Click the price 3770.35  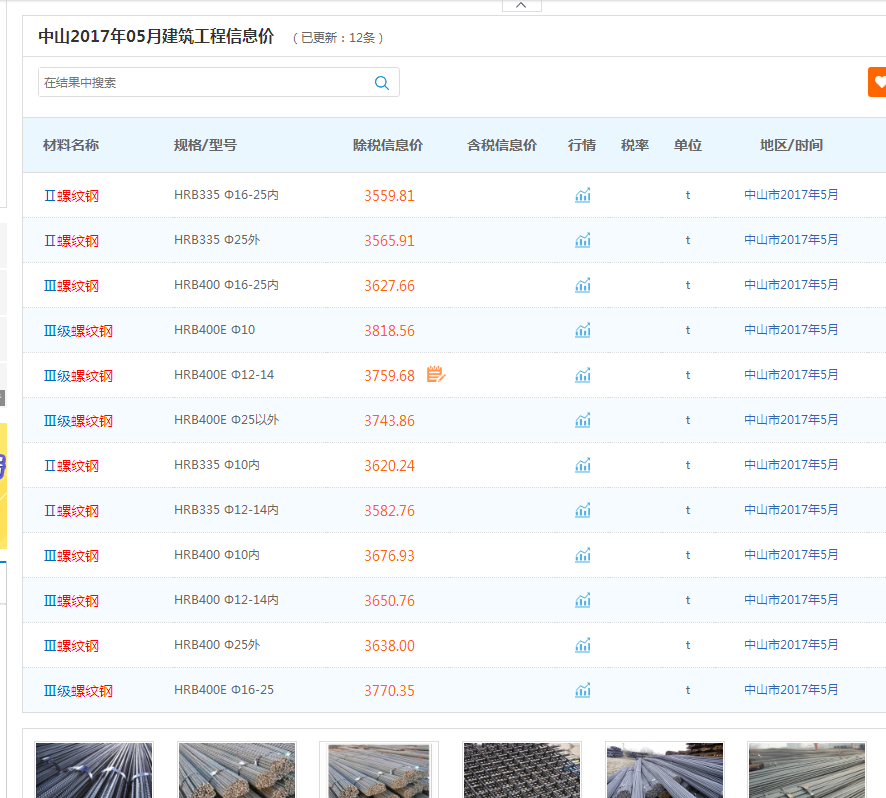click(x=389, y=691)
